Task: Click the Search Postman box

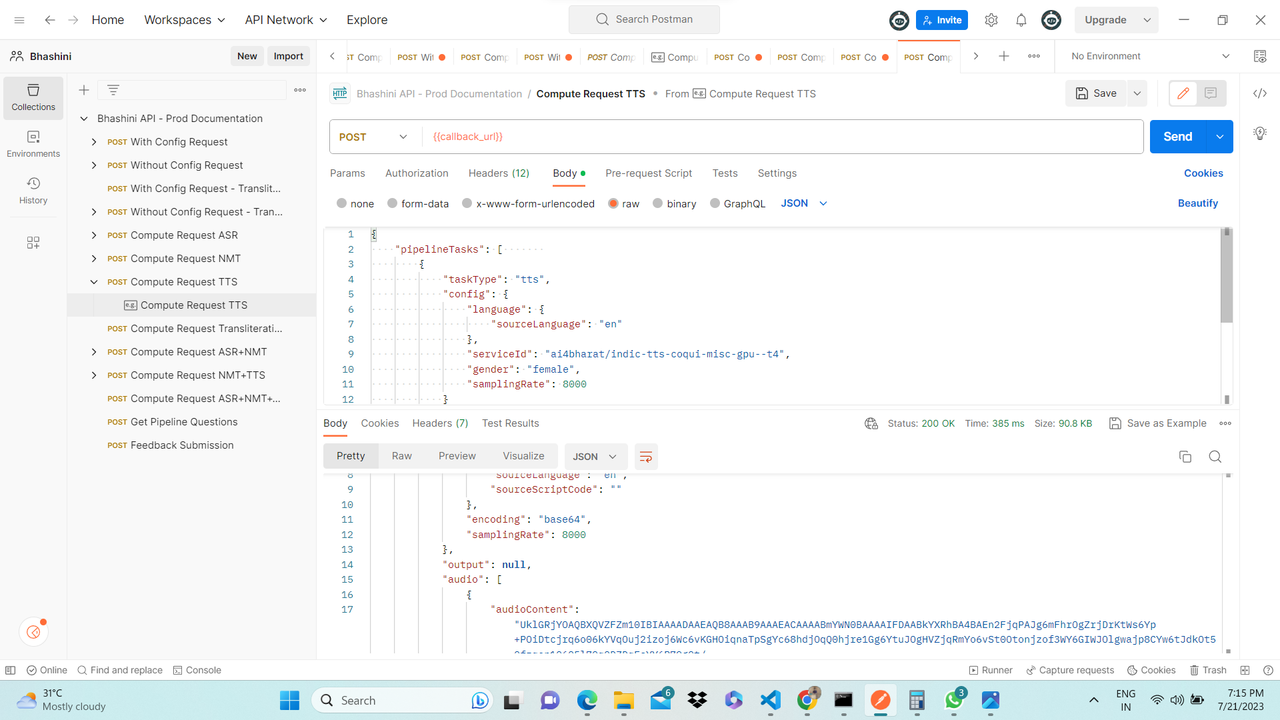Action: pos(645,19)
